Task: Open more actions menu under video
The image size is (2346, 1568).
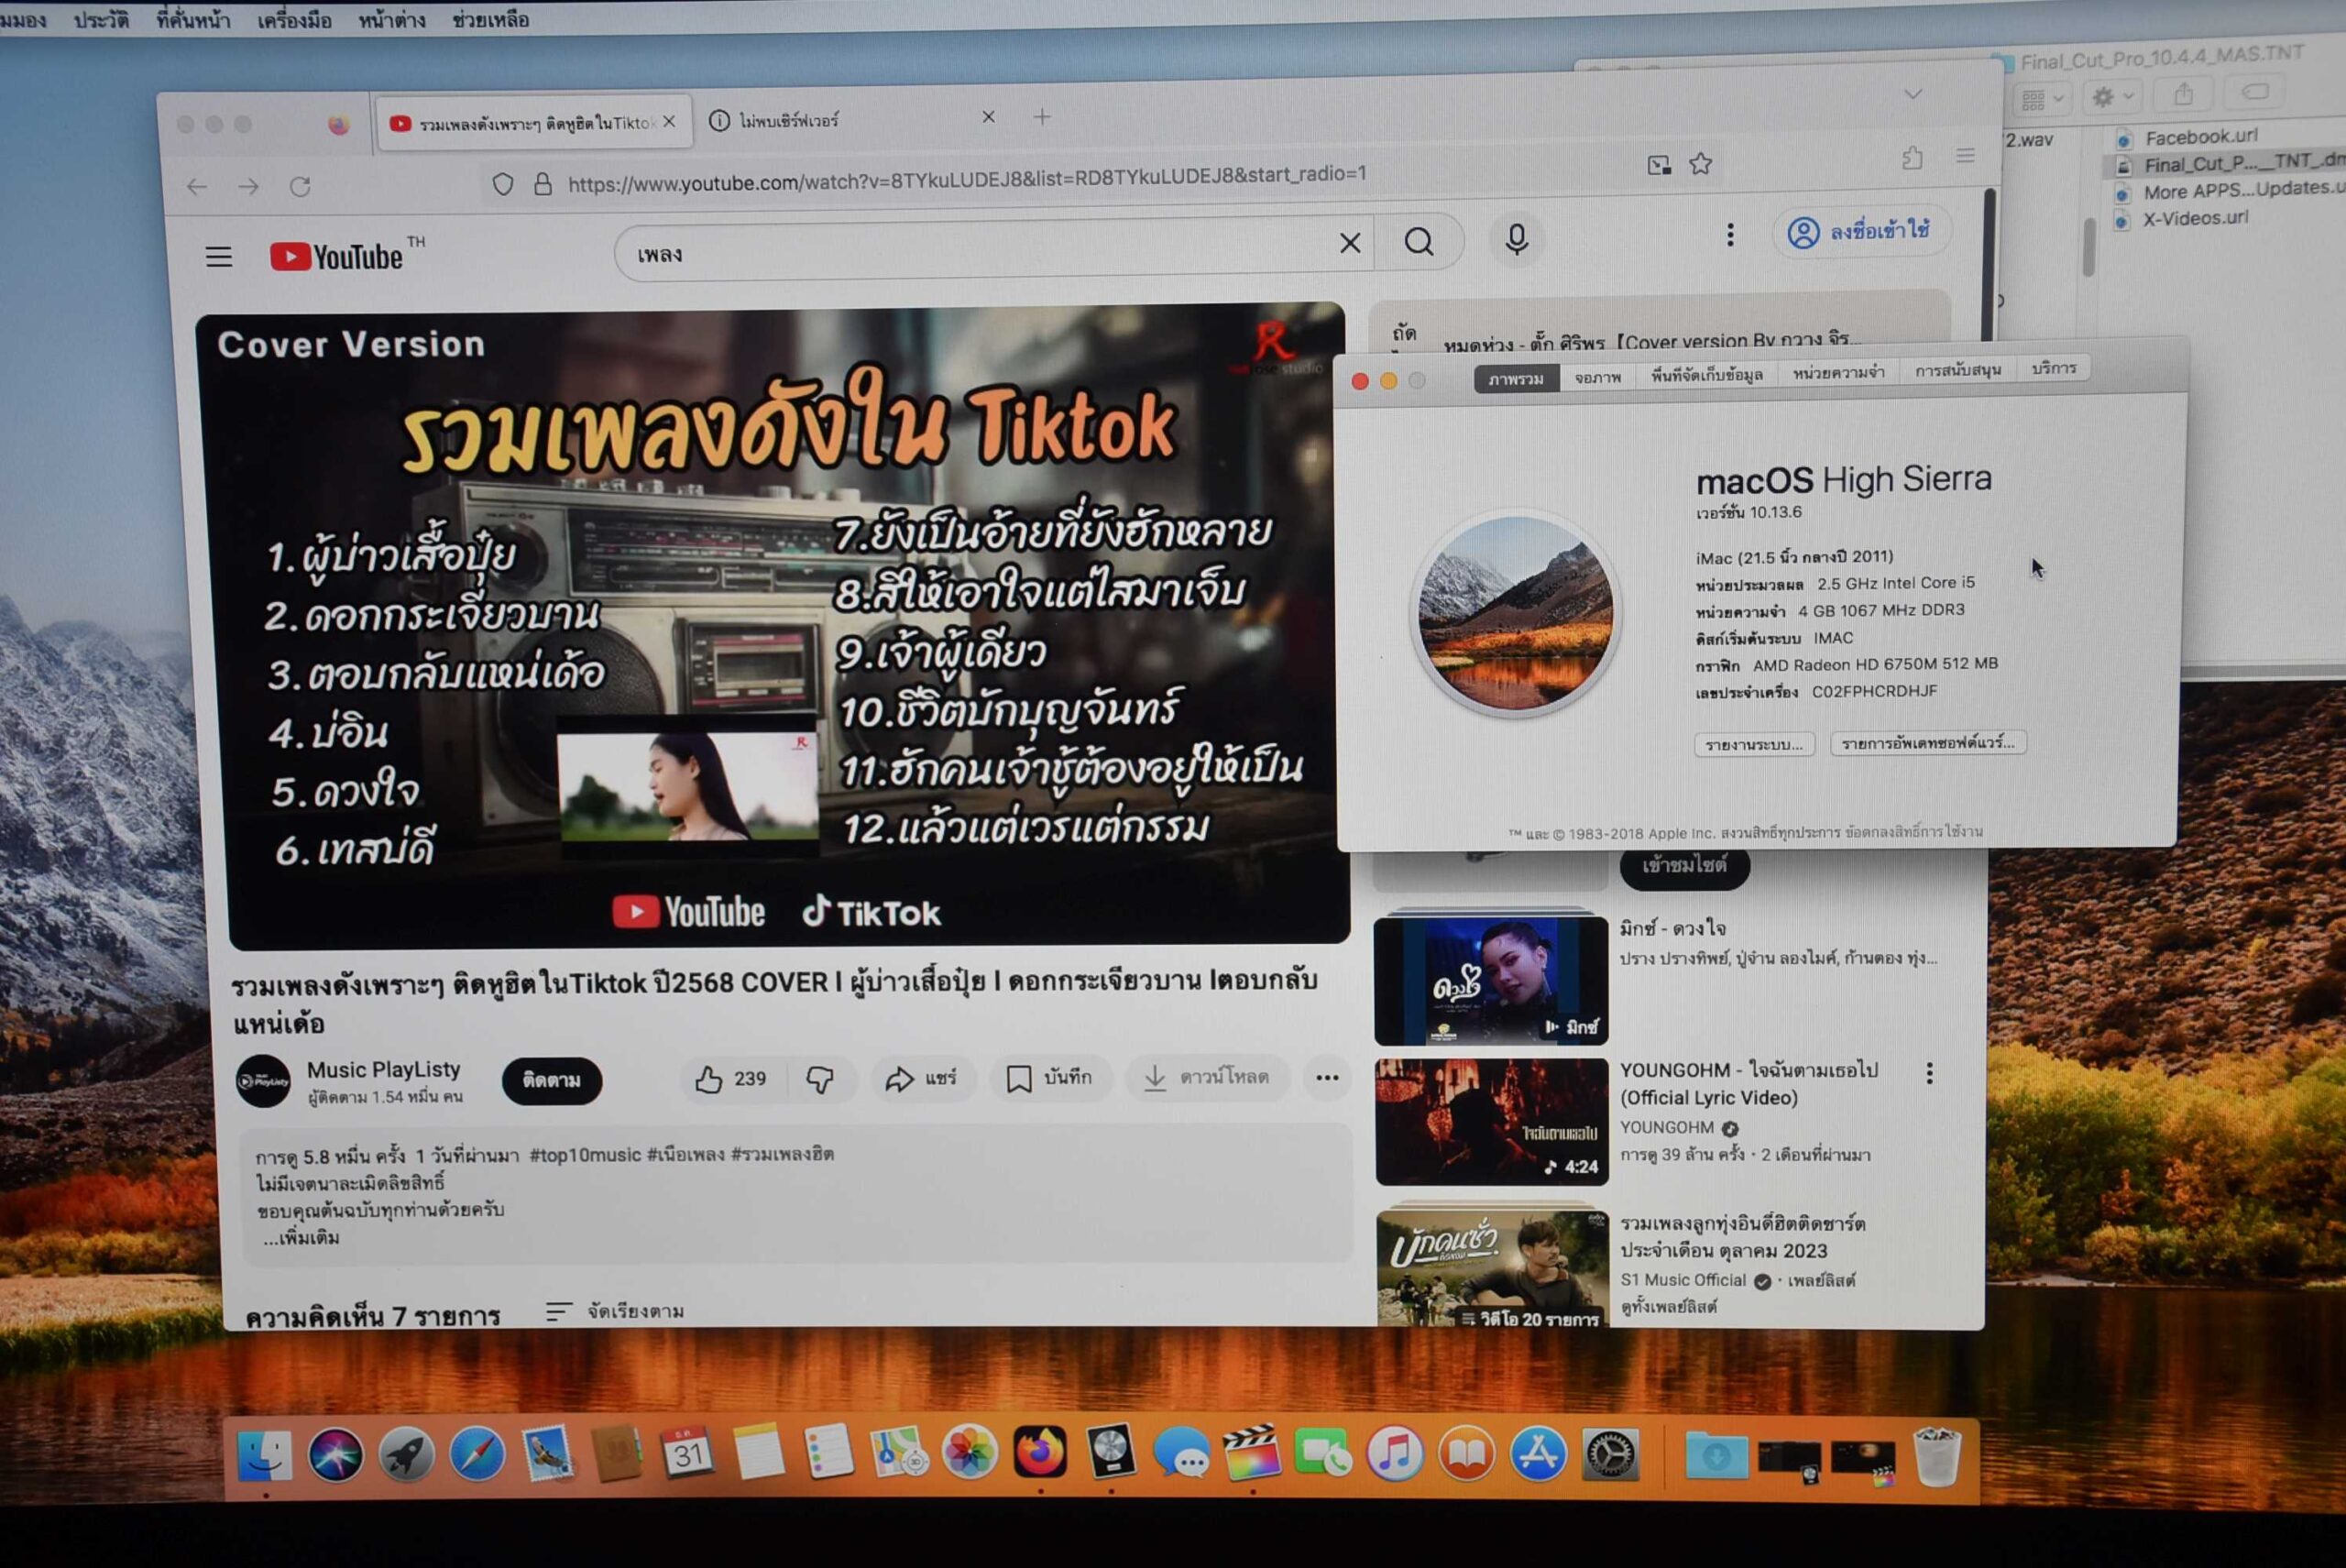Action: (1327, 1078)
